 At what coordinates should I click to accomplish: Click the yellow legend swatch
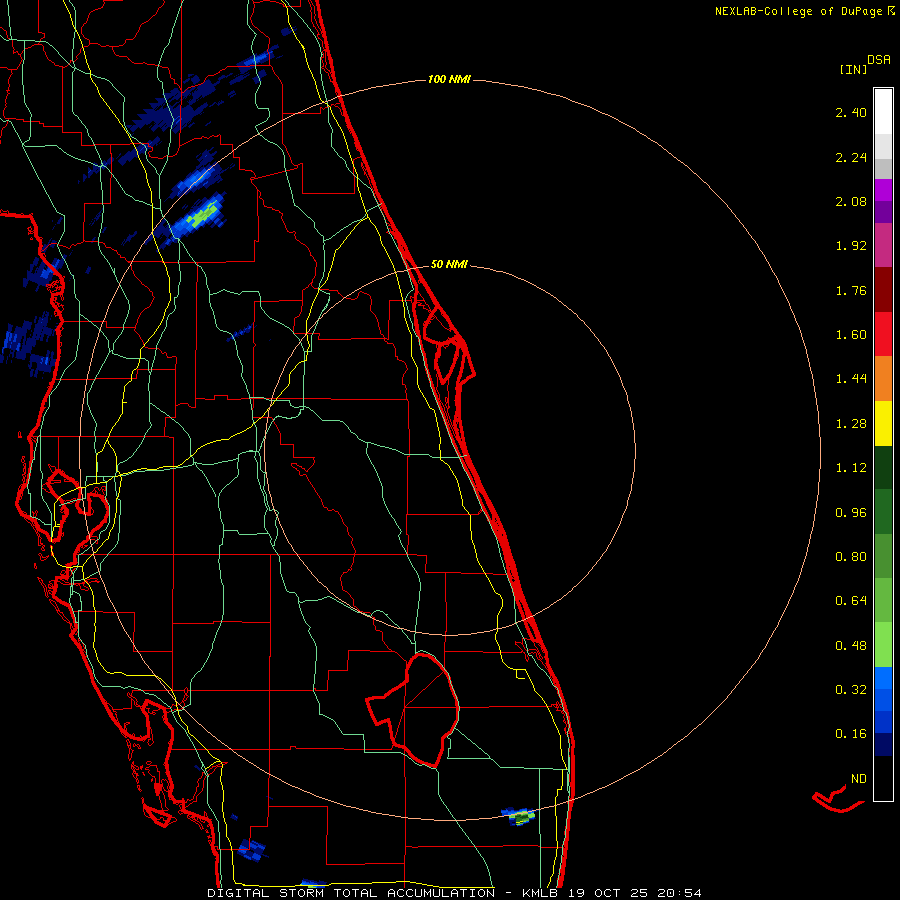point(883,423)
